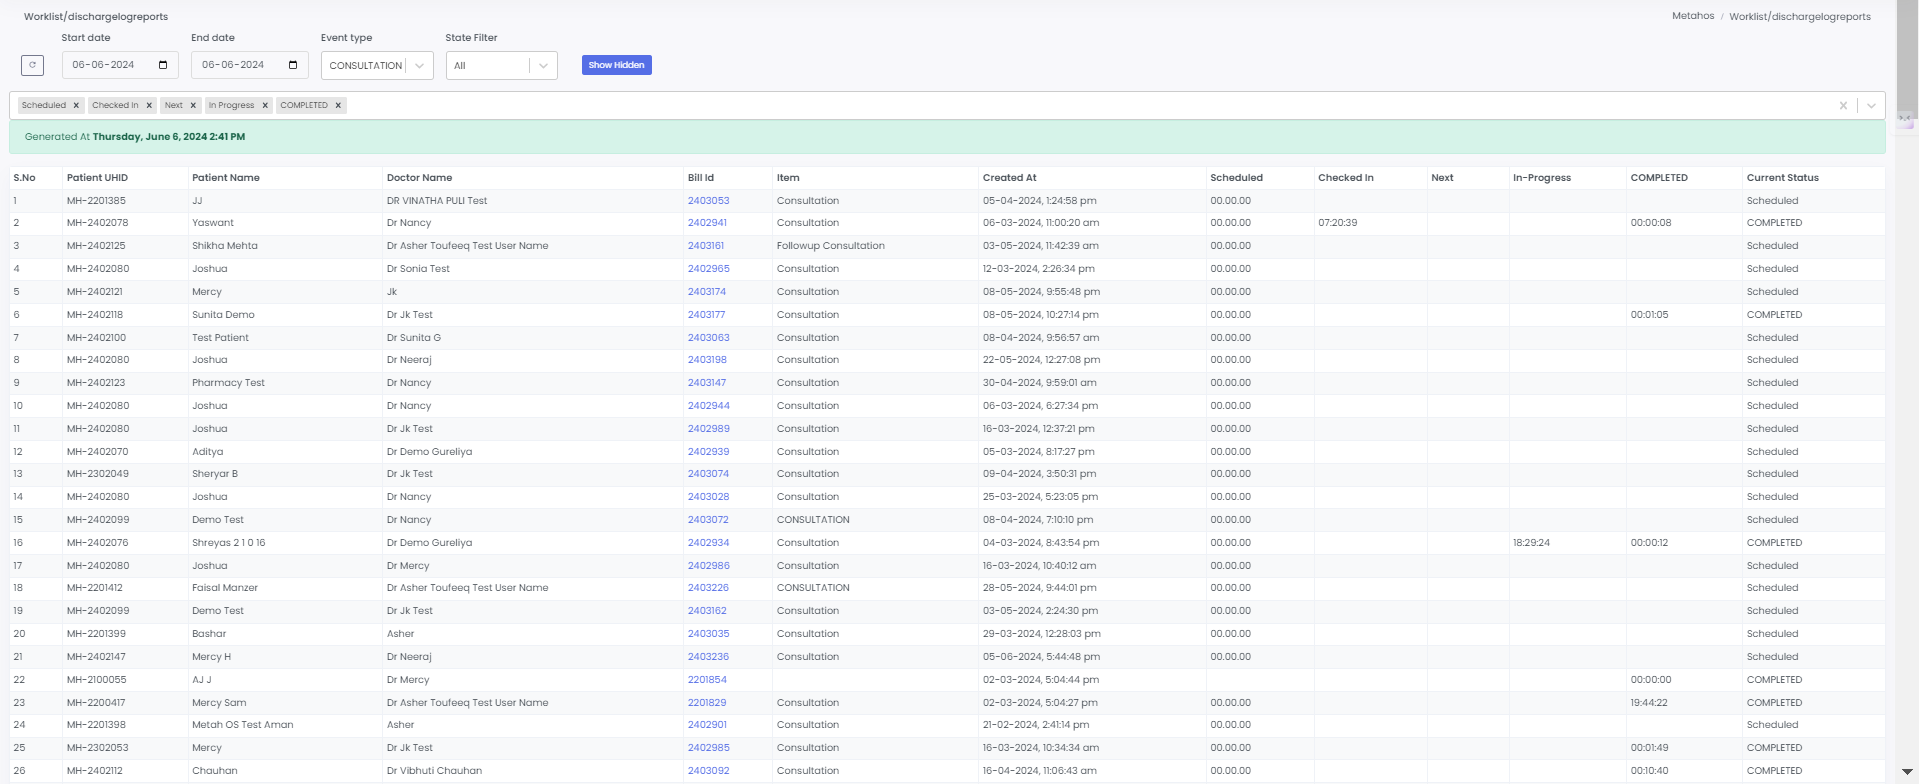Image resolution: width=1919 pixels, height=784 pixels.
Task: Click the Current Status column header
Action: click(x=1782, y=177)
